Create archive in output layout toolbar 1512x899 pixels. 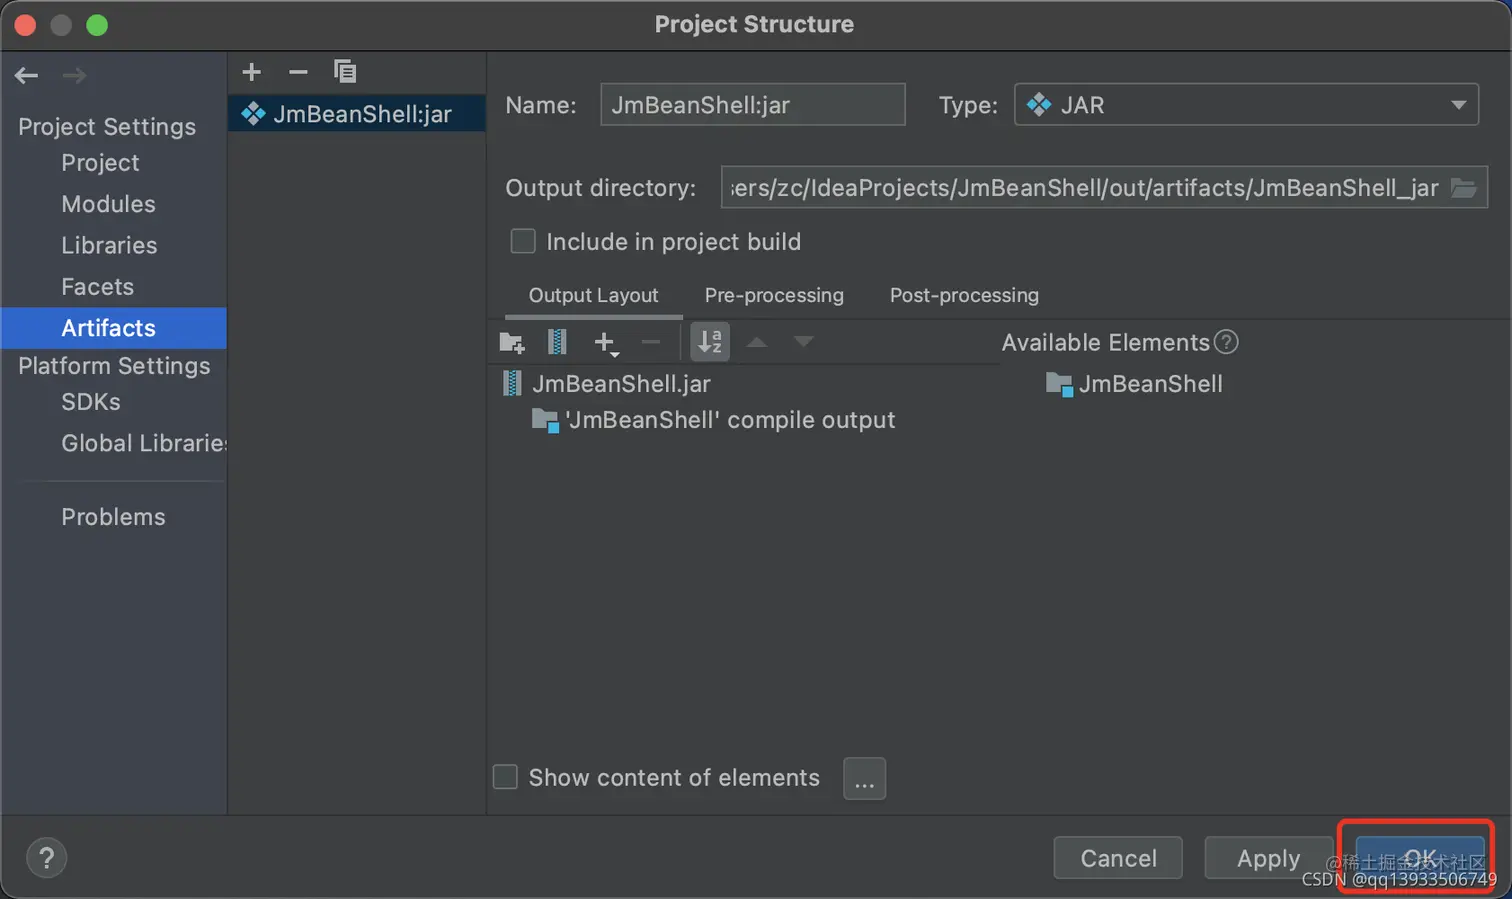(557, 343)
